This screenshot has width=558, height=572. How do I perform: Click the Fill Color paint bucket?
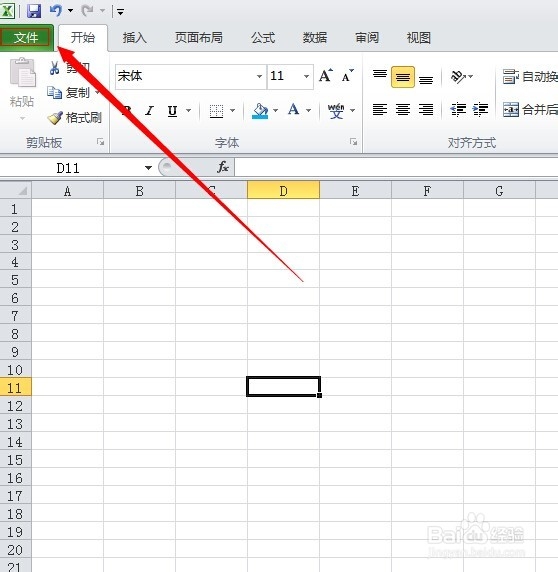click(x=260, y=111)
